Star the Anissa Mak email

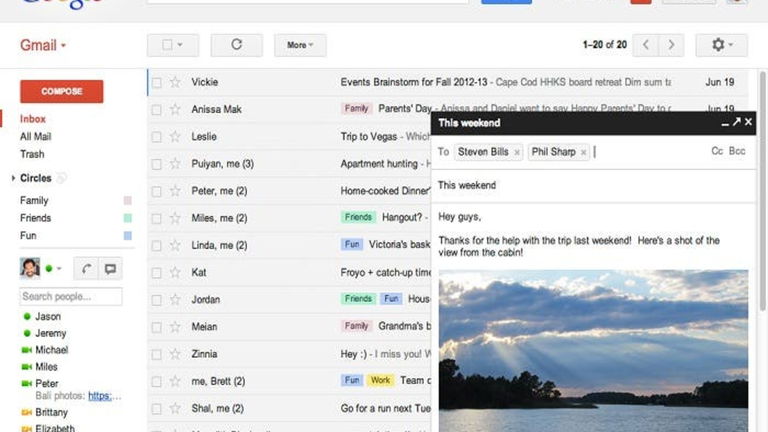(175, 109)
